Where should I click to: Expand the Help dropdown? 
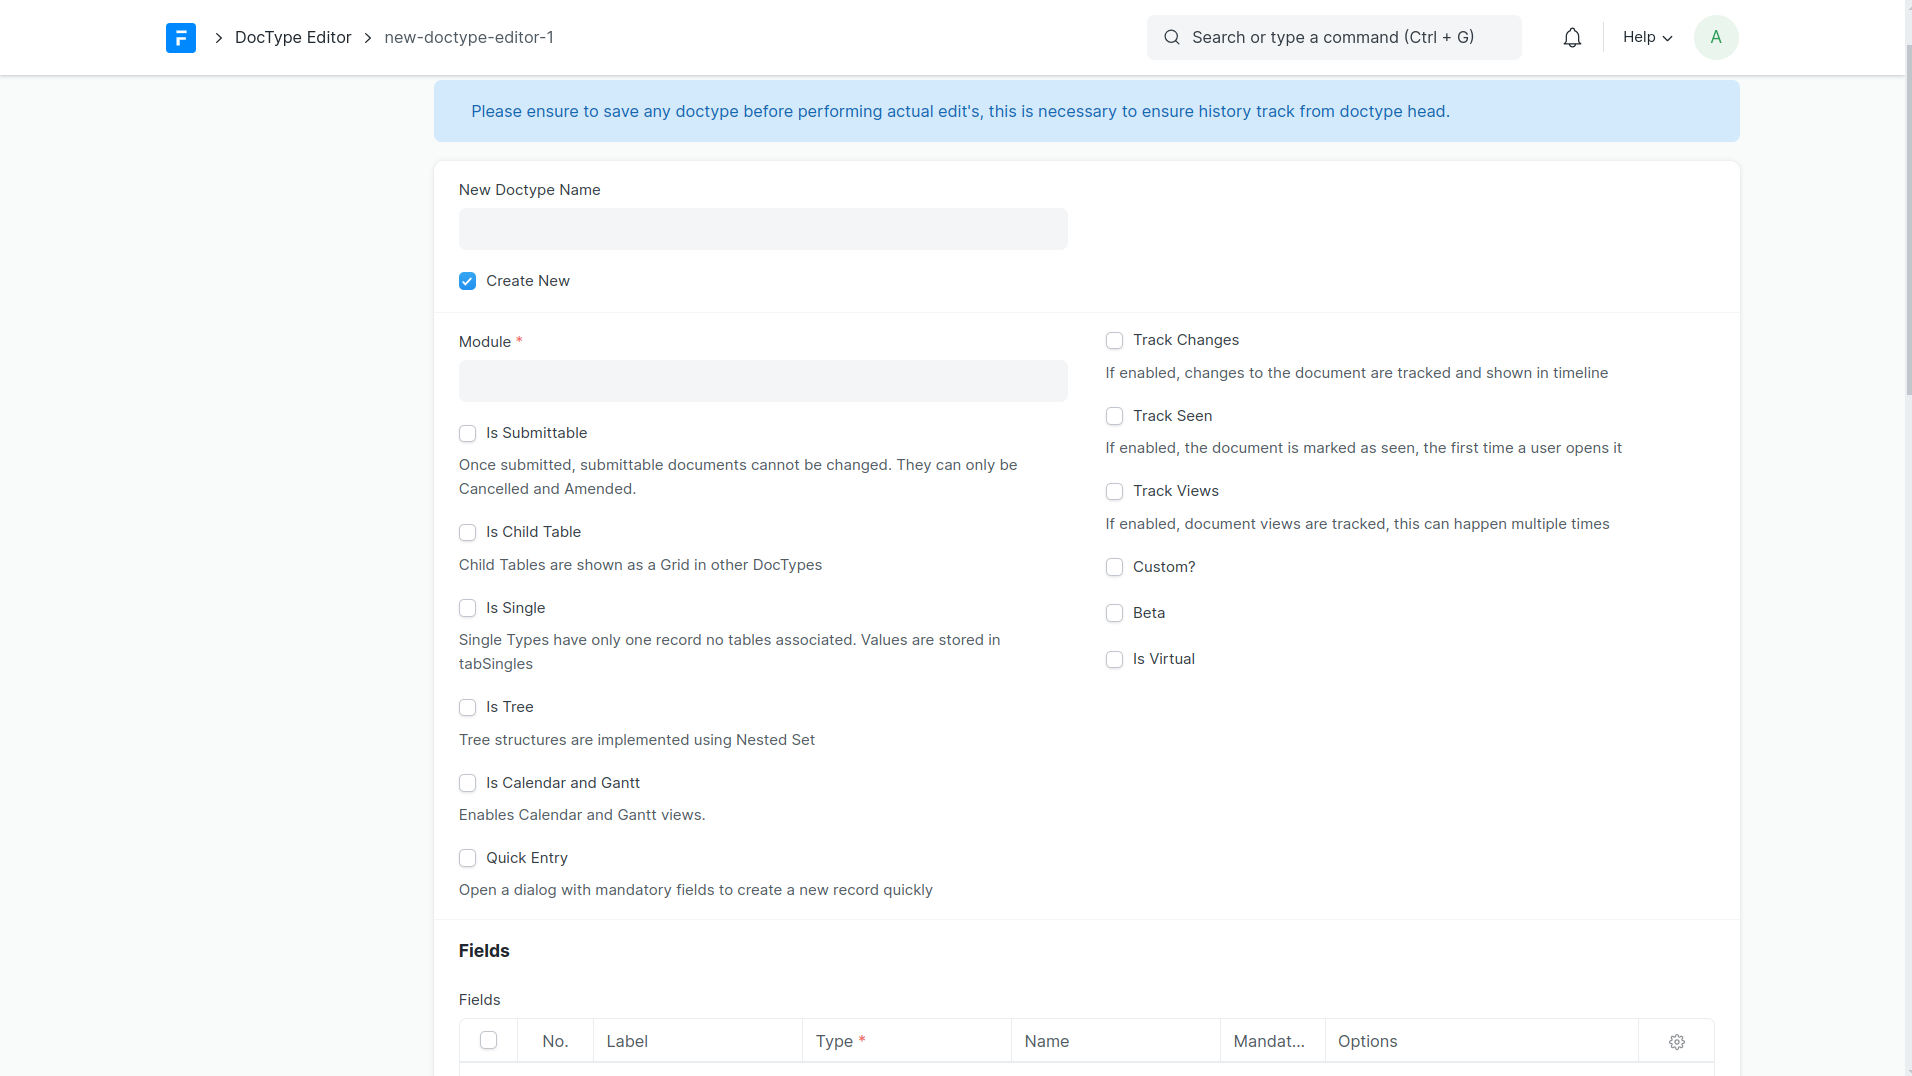click(x=1647, y=38)
